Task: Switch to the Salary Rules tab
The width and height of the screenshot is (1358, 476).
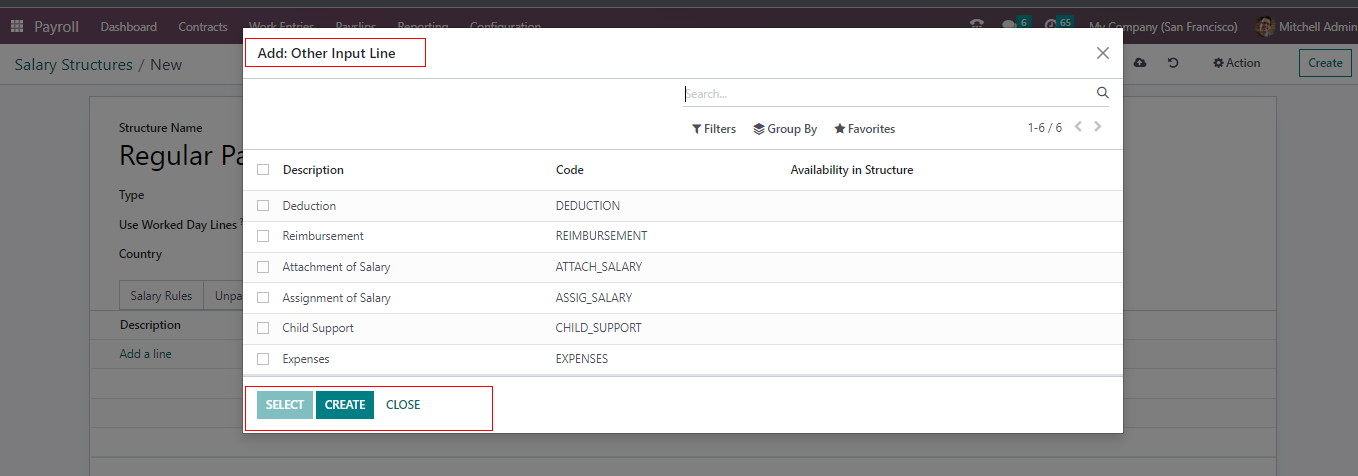Action: tap(161, 296)
